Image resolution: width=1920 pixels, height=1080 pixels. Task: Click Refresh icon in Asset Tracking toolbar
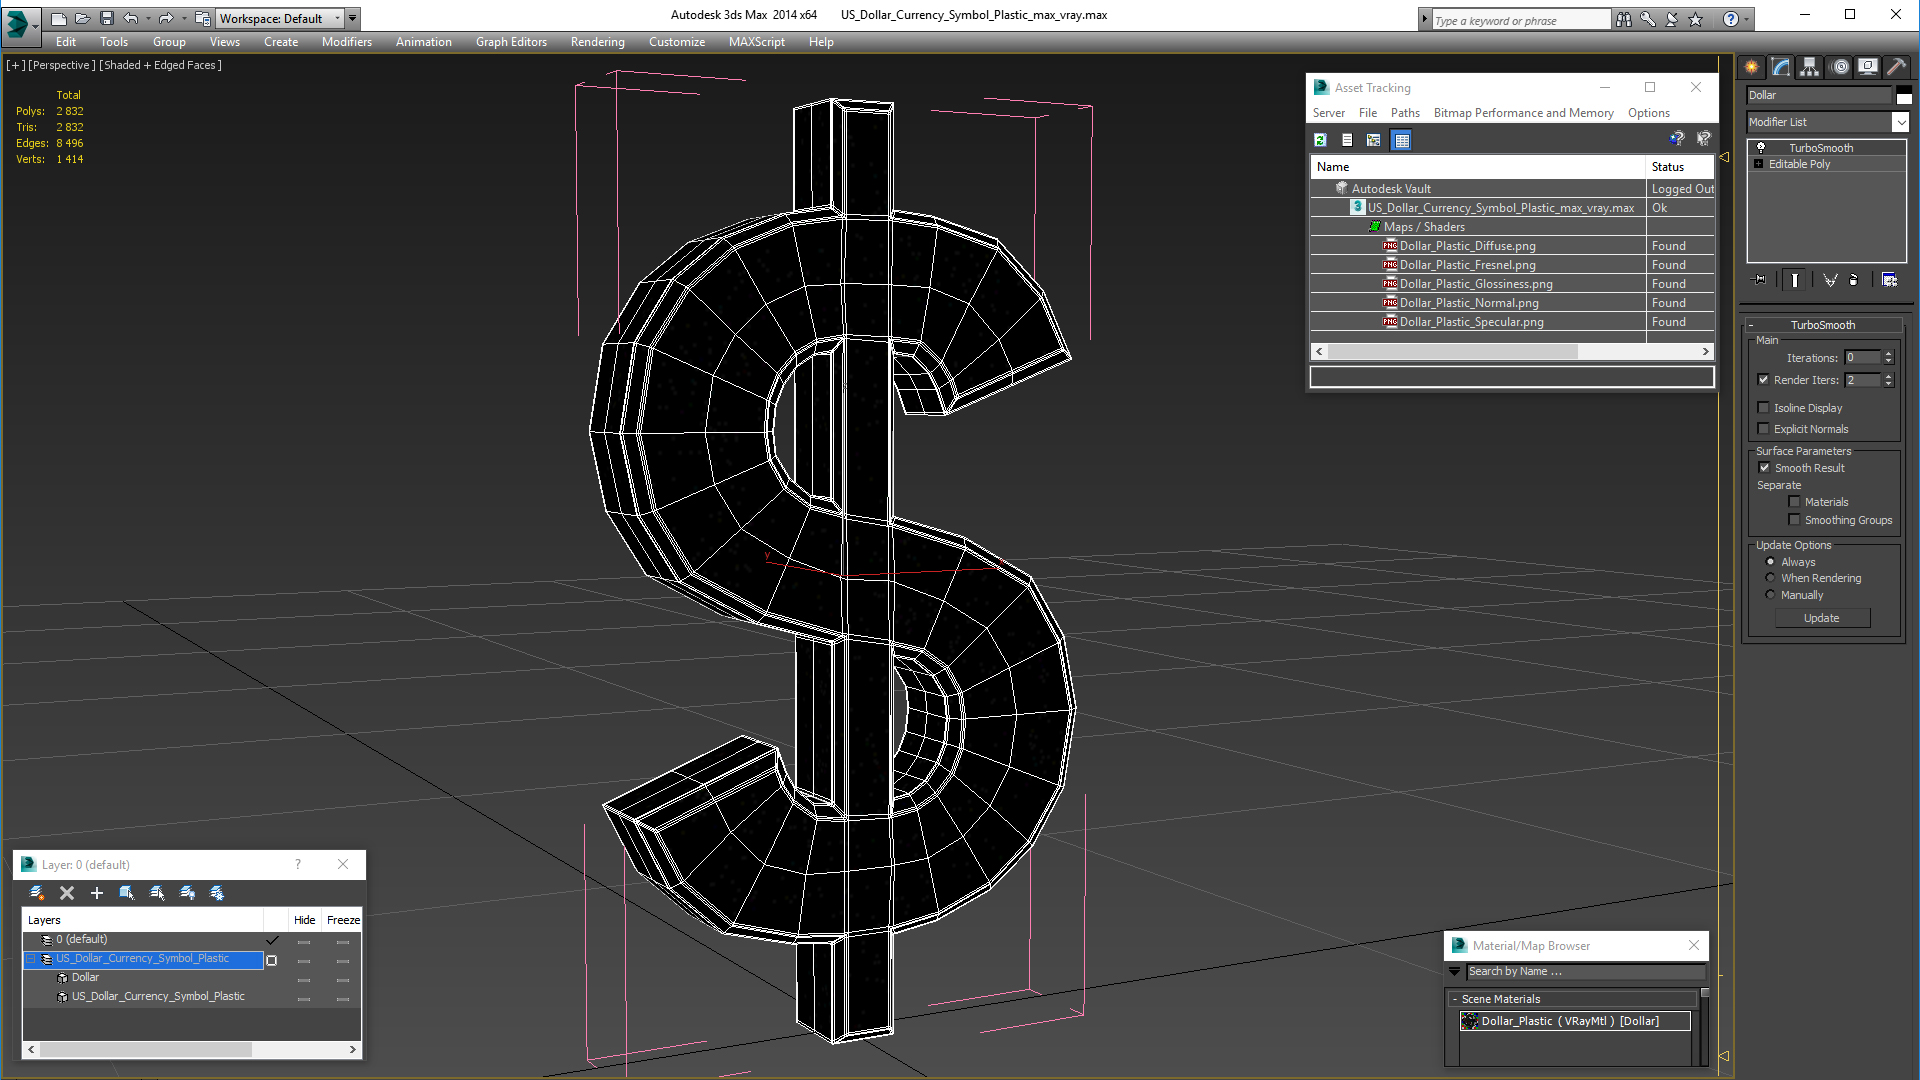point(1320,140)
